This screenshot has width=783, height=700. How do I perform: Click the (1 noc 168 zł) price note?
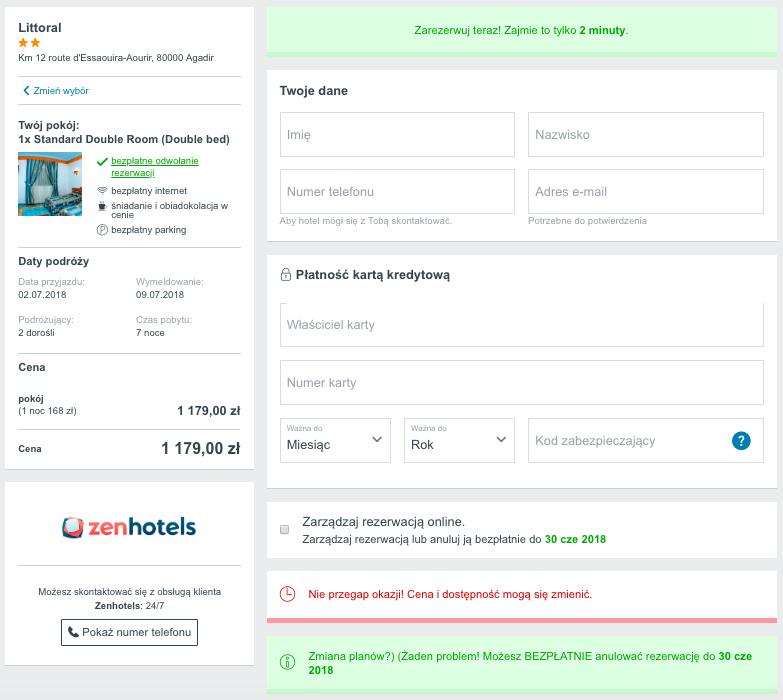tap(47, 411)
